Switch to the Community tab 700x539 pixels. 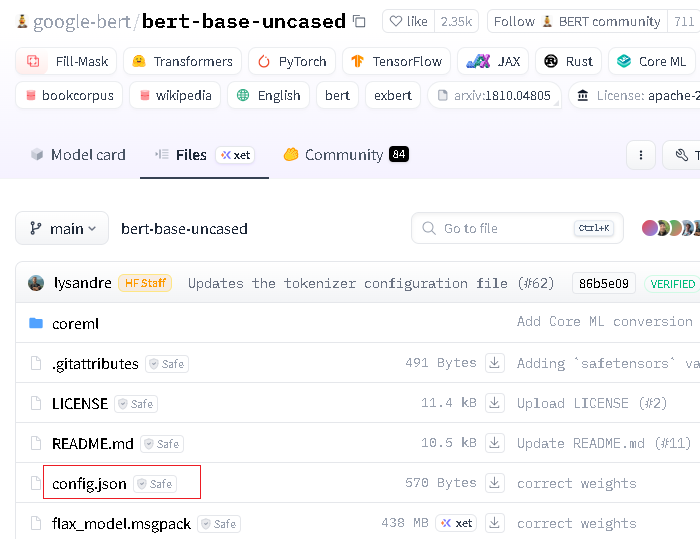345,154
